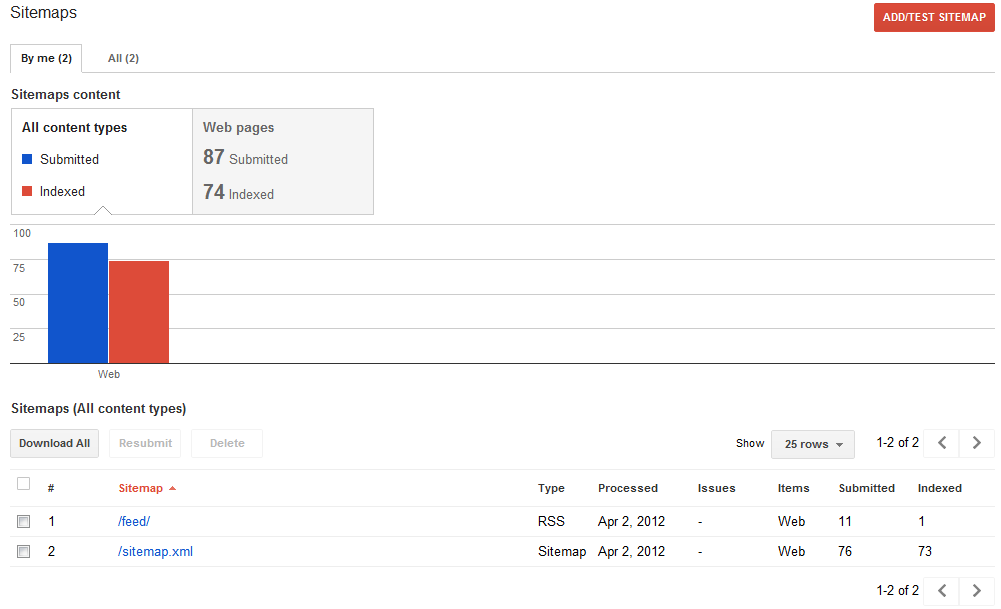Click the sort arrow next to Sitemap
This screenshot has width=1001, height=609.
point(172,488)
